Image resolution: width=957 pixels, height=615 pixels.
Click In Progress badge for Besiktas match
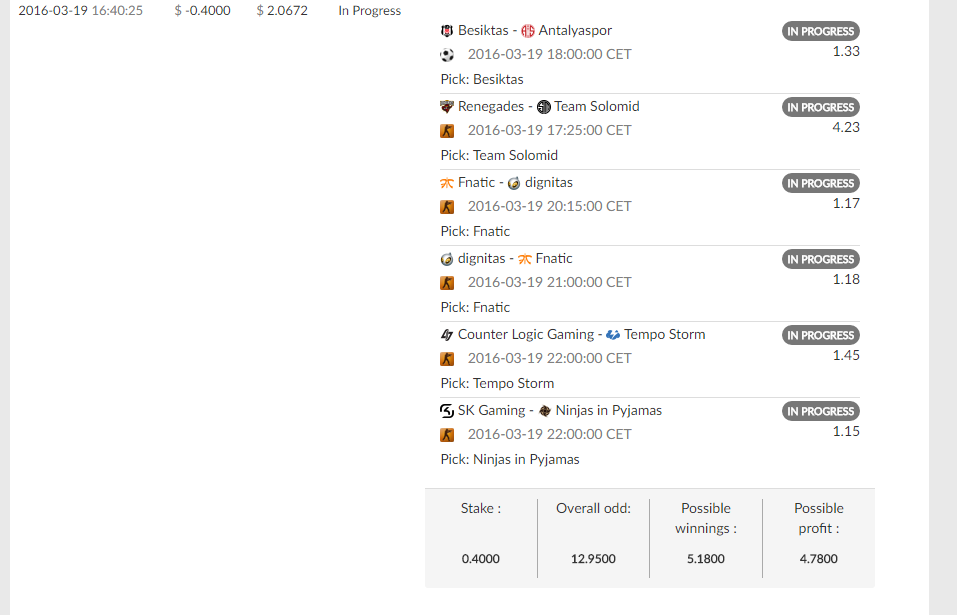(x=821, y=31)
